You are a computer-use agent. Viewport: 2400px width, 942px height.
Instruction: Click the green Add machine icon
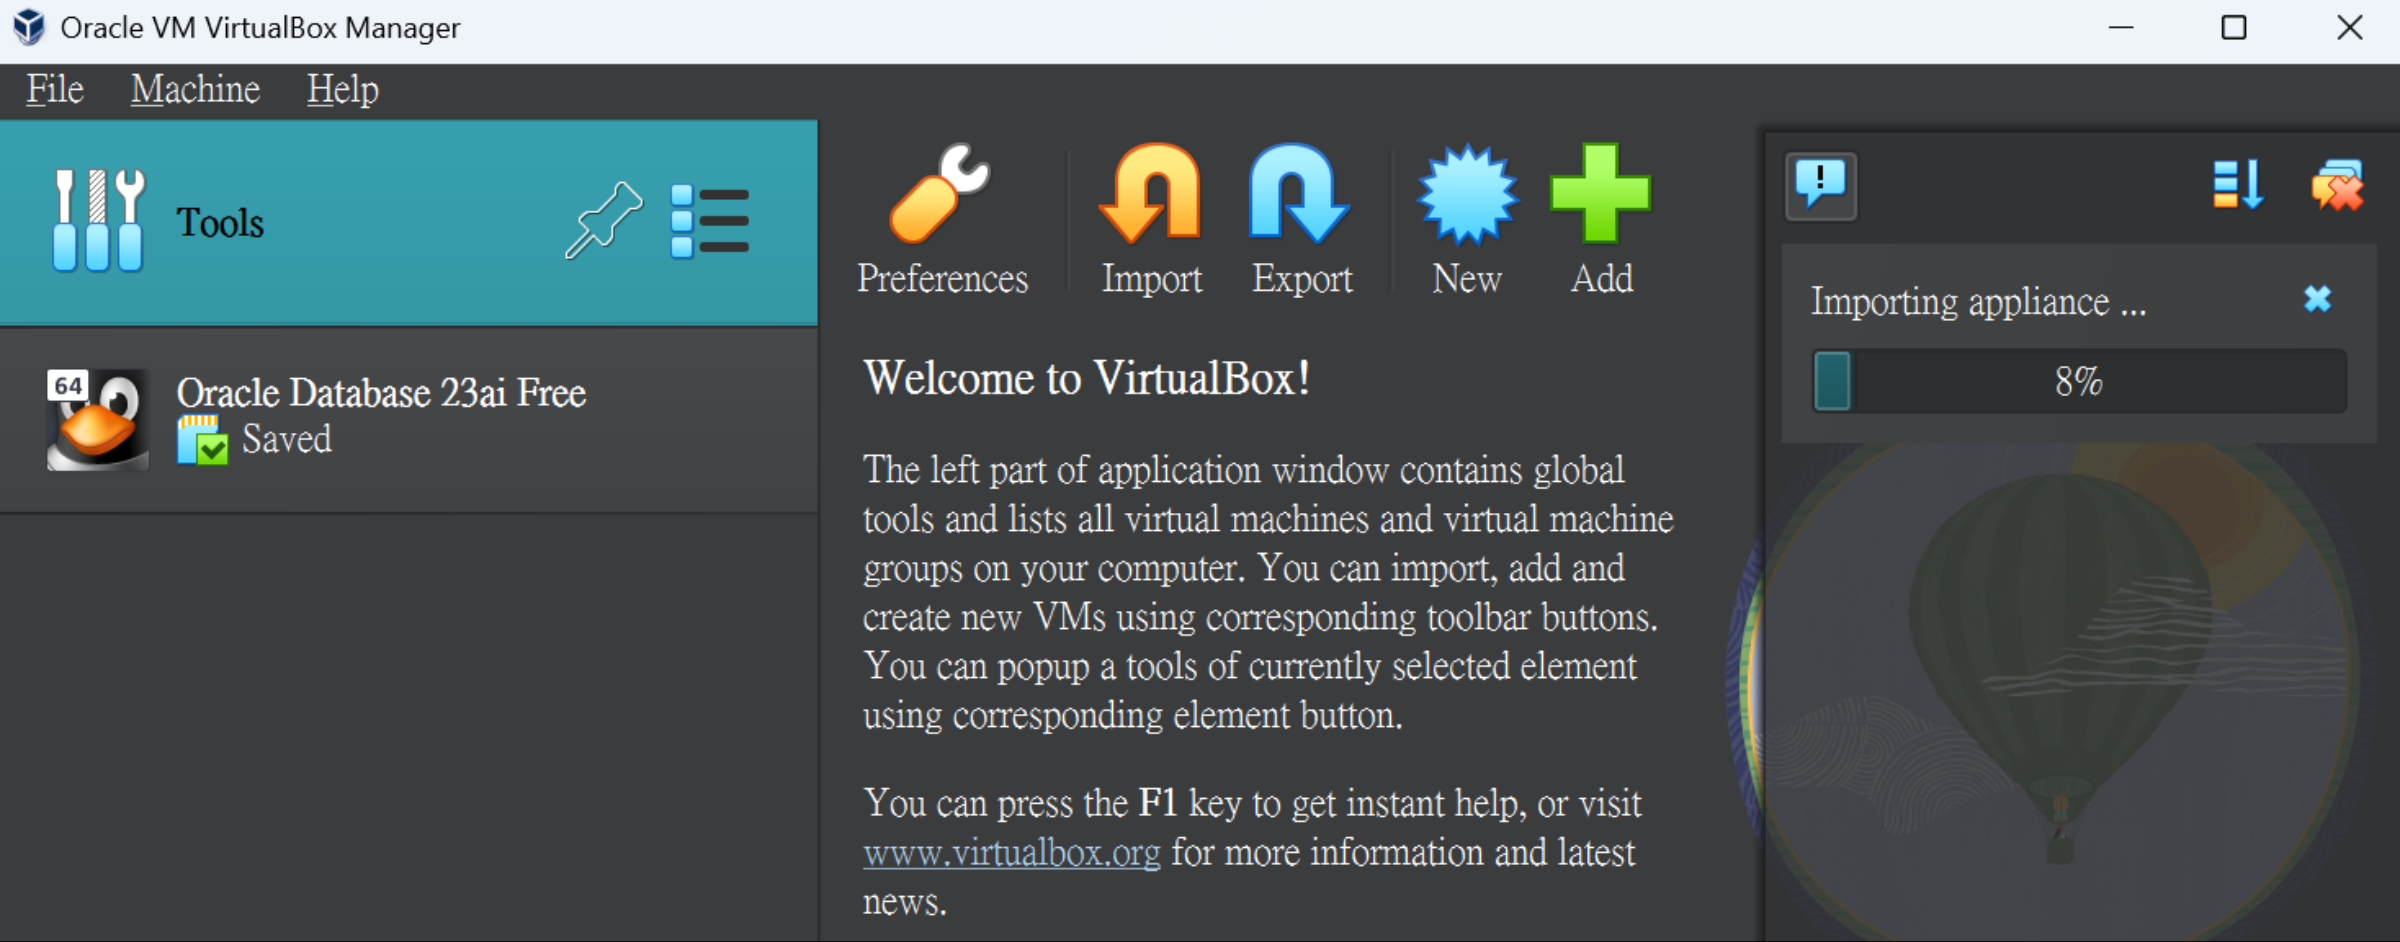click(1601, 219)
